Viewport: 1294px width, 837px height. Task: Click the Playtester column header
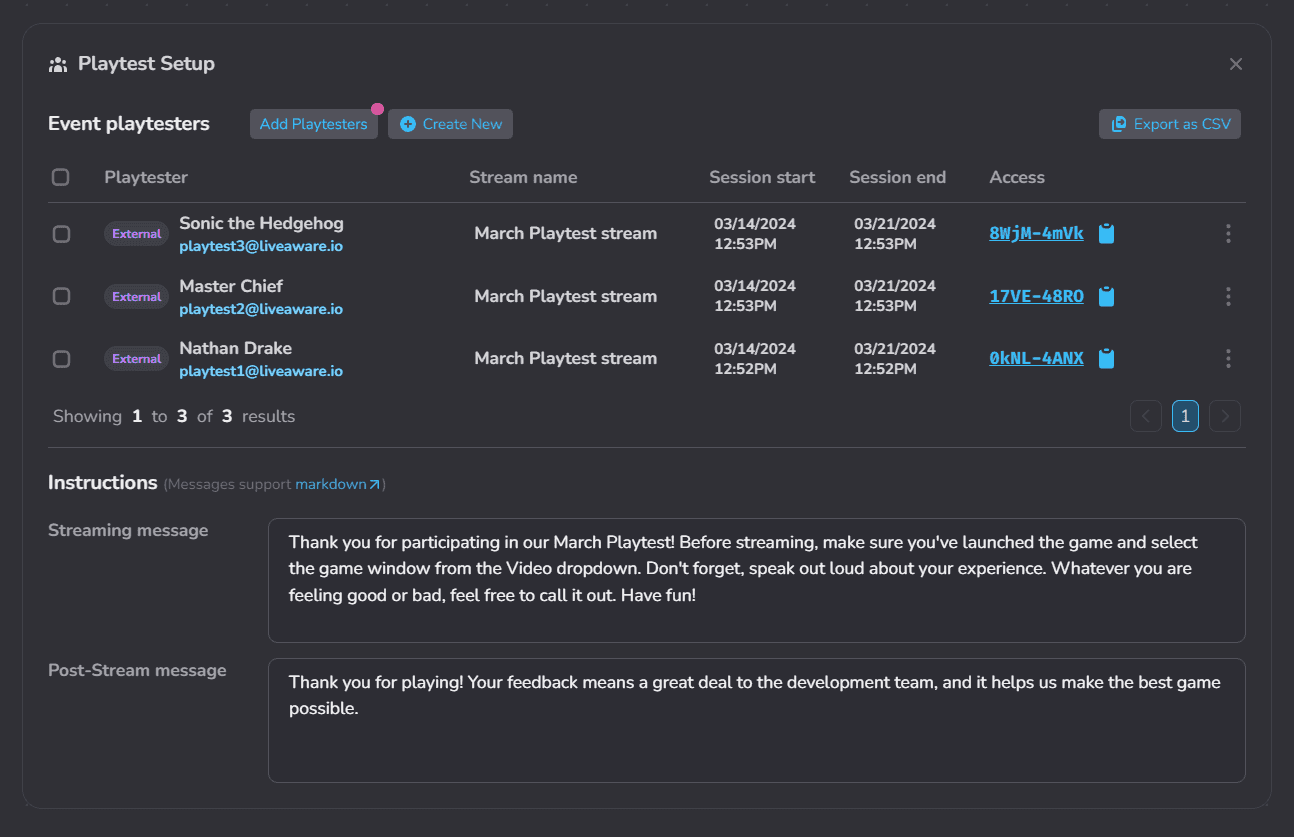point(146,177)
